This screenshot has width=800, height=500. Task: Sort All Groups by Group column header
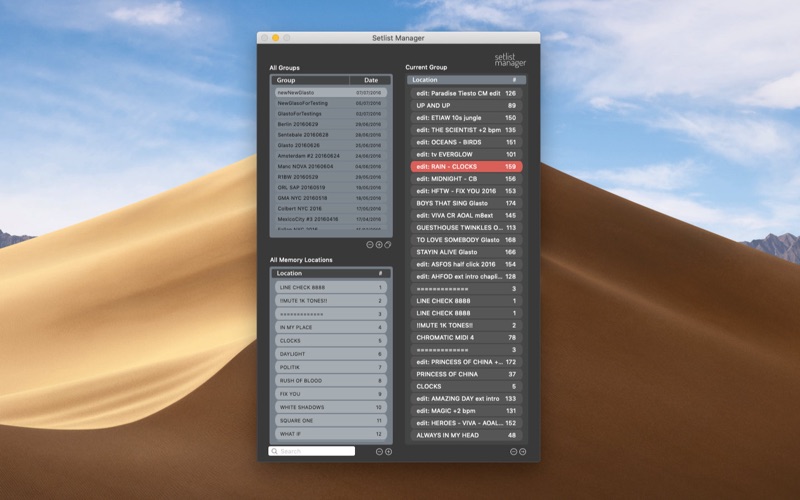click(x=310, y=80)
